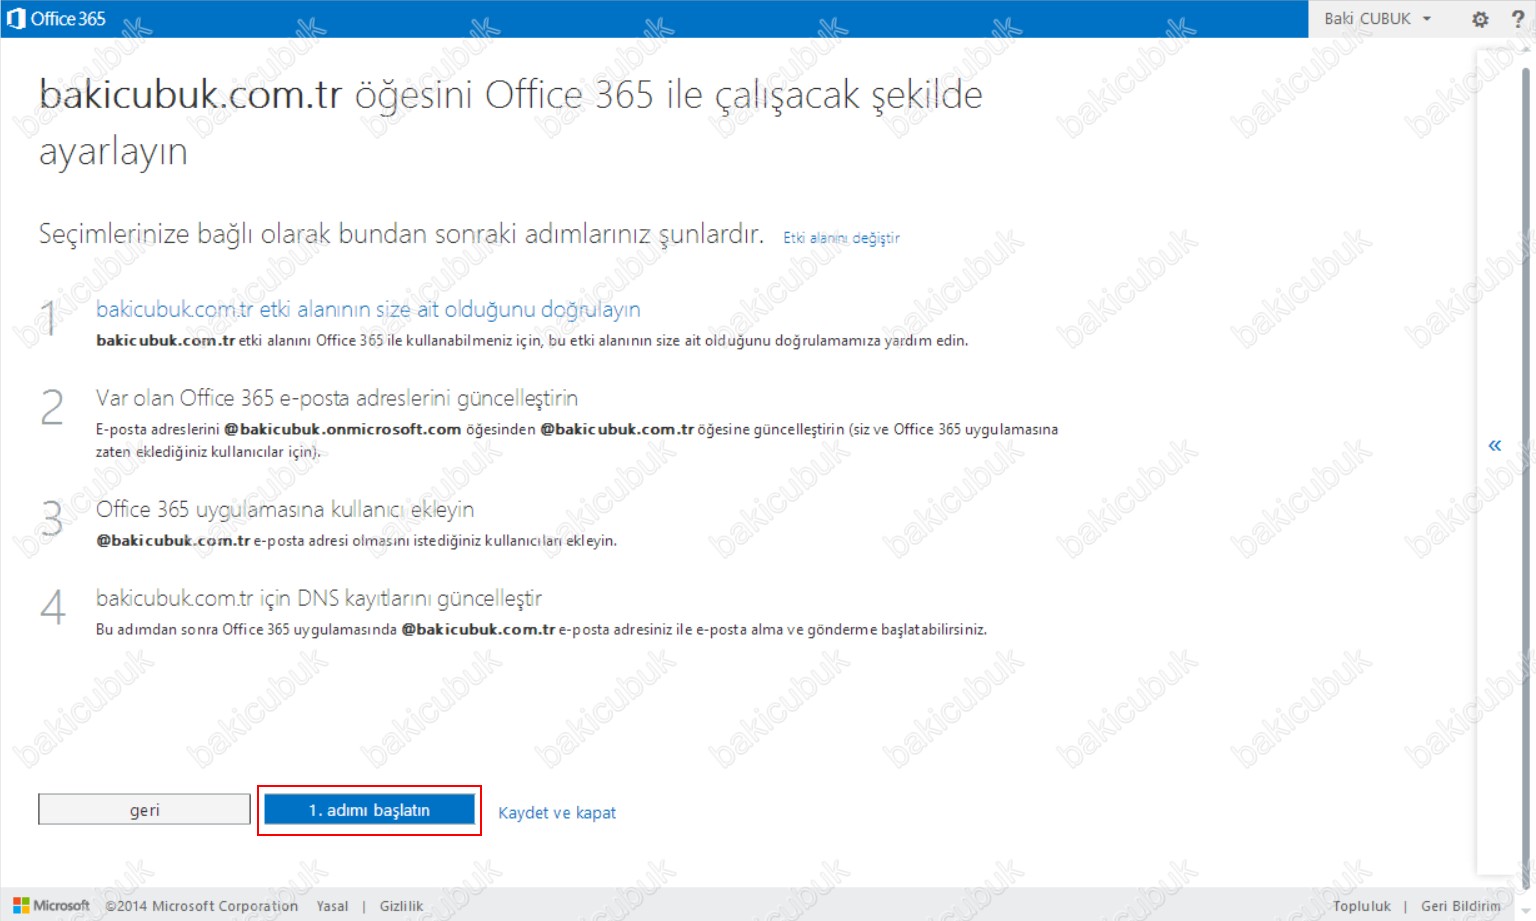Open the settings gear menu
Image resolution: width=1536 pixels, height=921 pixels.
[1480, 19]
